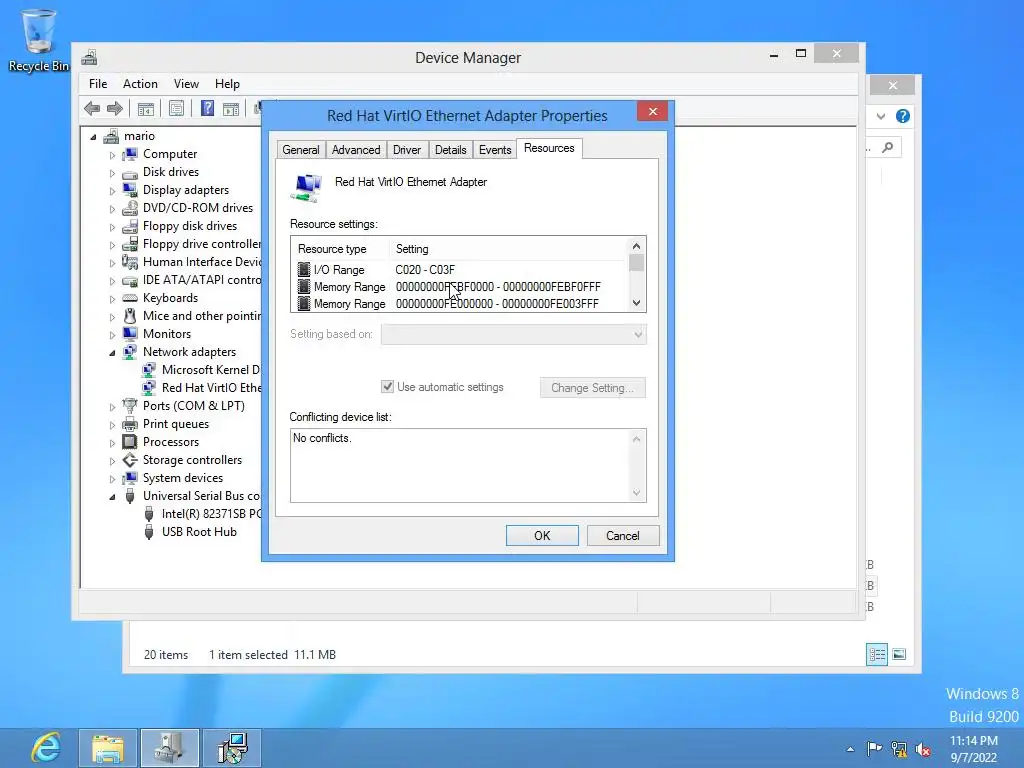
Task: Collapse the mario root tree node
Action: (x=93, y=137)
